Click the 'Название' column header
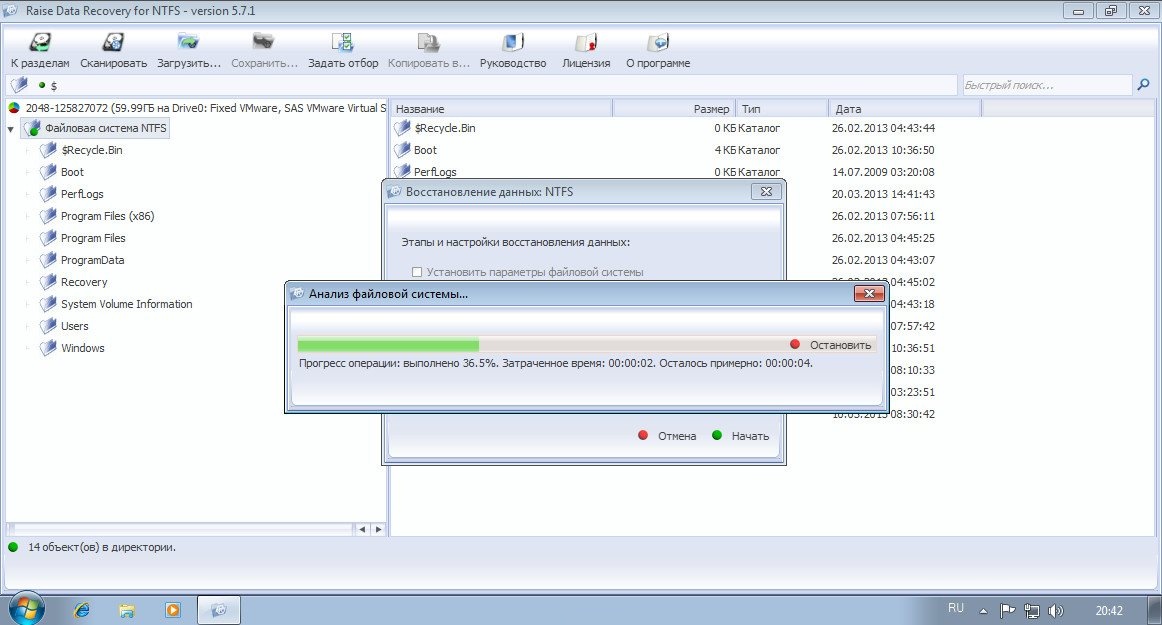 [501, 109]
